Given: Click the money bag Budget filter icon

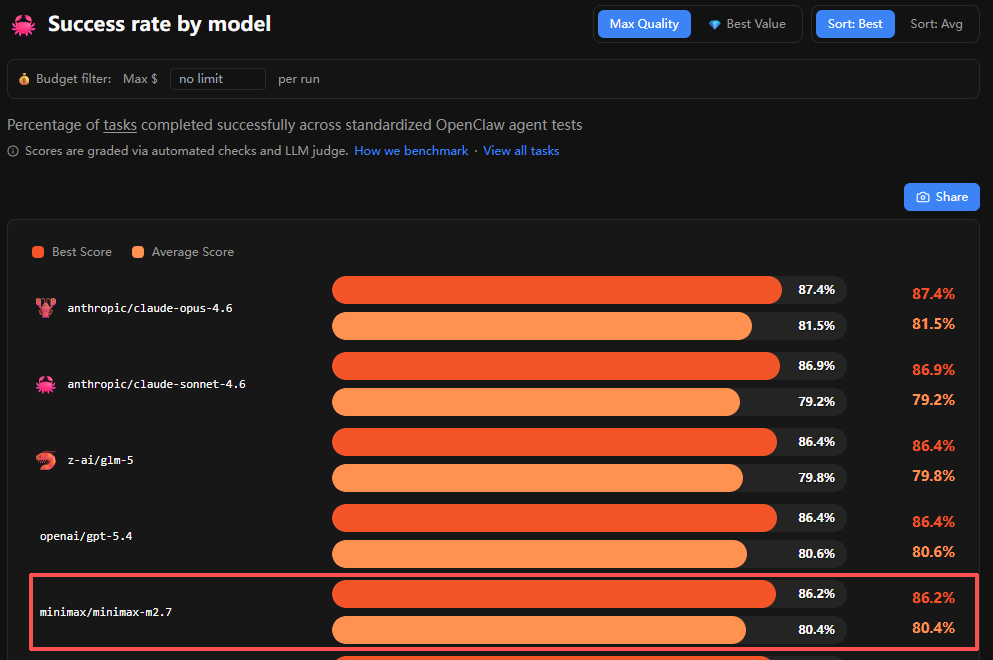Looking at the screenshot, I should coord(24,79).
